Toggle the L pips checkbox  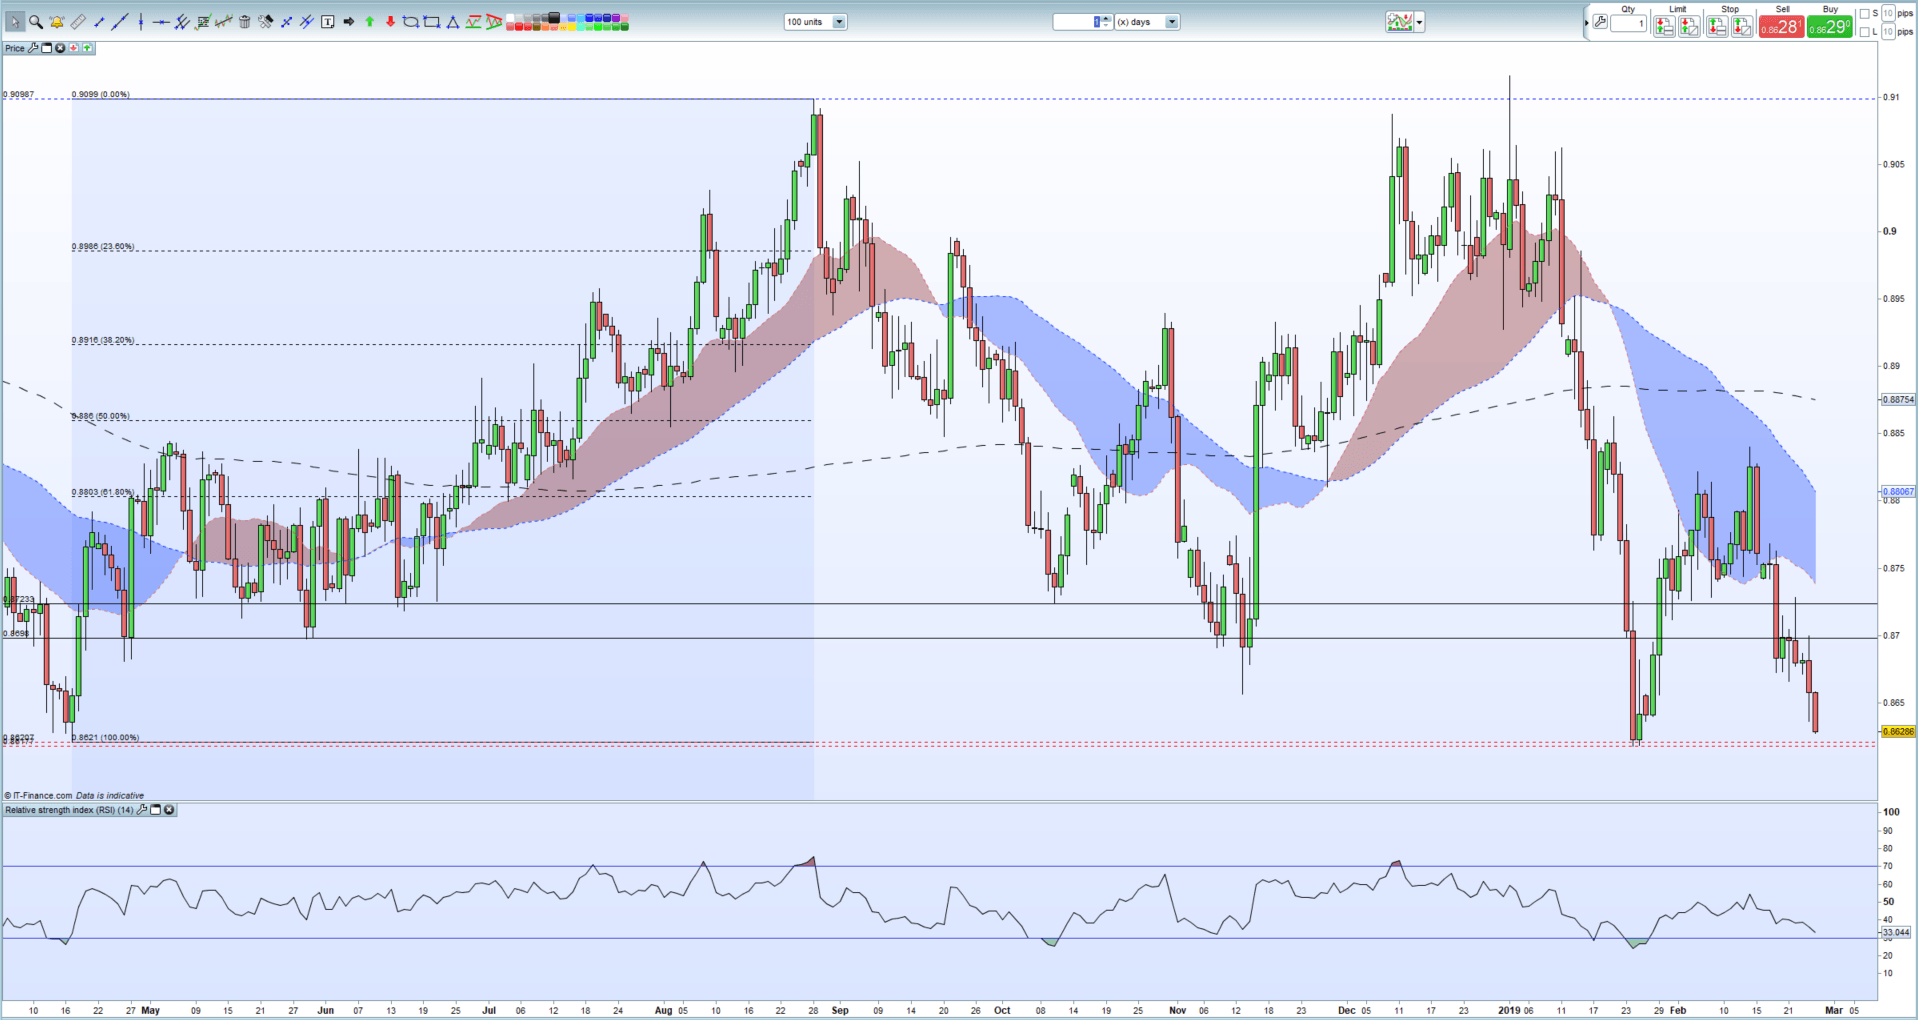point(1864,32)
